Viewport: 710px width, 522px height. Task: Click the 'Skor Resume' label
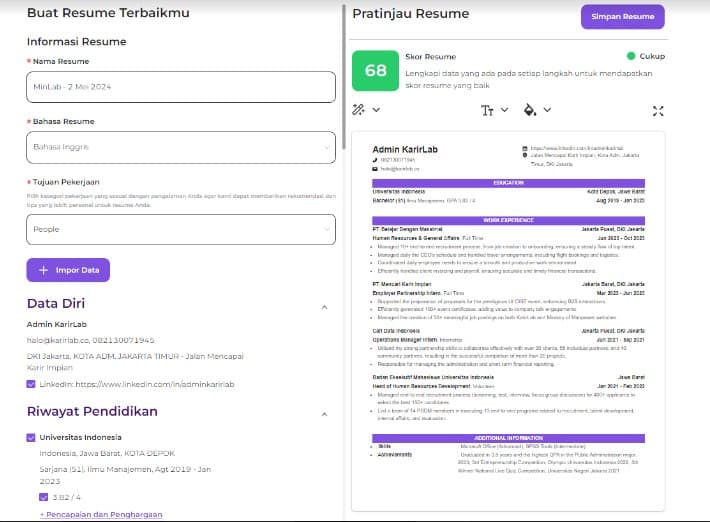coord(431,57)
